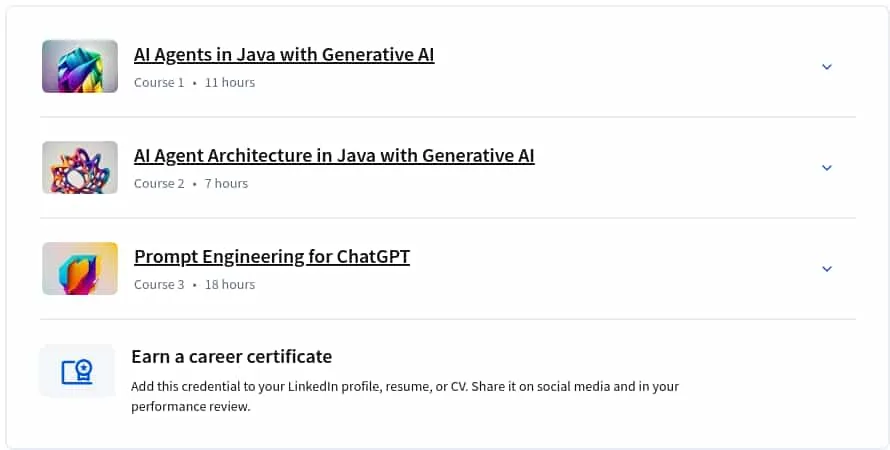Image resolution: width=890 pixels, height=450 pixels.
Task: Expand the AI Agents in Java course chevron
Action: (826, 66)
